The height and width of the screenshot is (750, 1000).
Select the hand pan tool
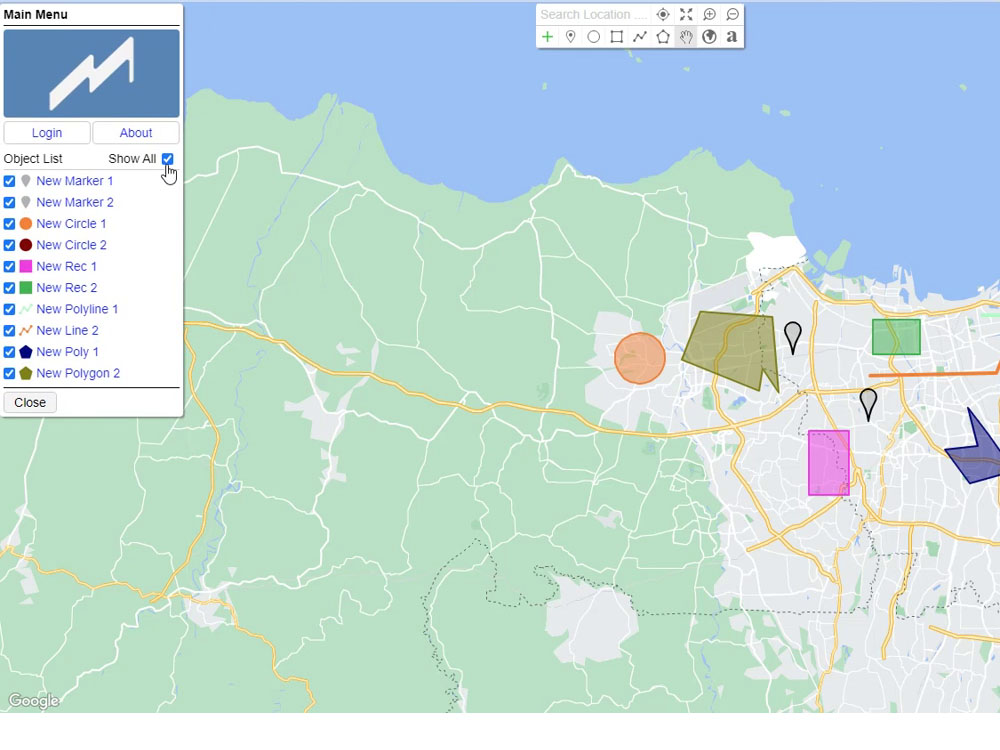(686, 37)
